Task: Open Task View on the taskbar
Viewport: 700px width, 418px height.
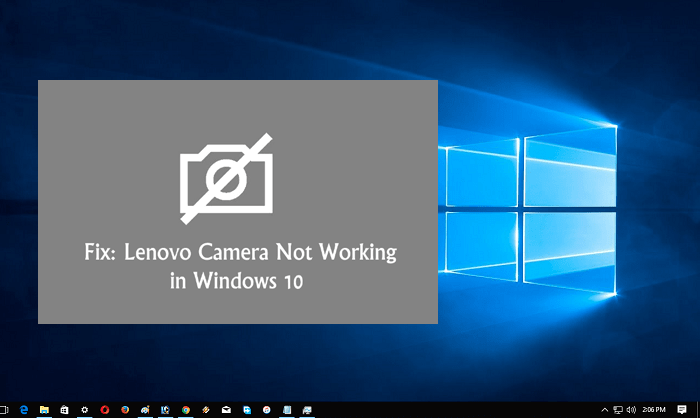Action: [x=4, y=410]
